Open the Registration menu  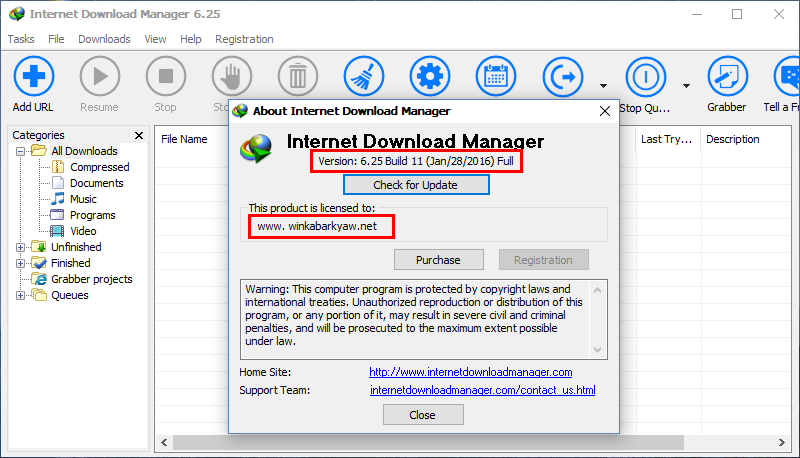pos(244,39)
